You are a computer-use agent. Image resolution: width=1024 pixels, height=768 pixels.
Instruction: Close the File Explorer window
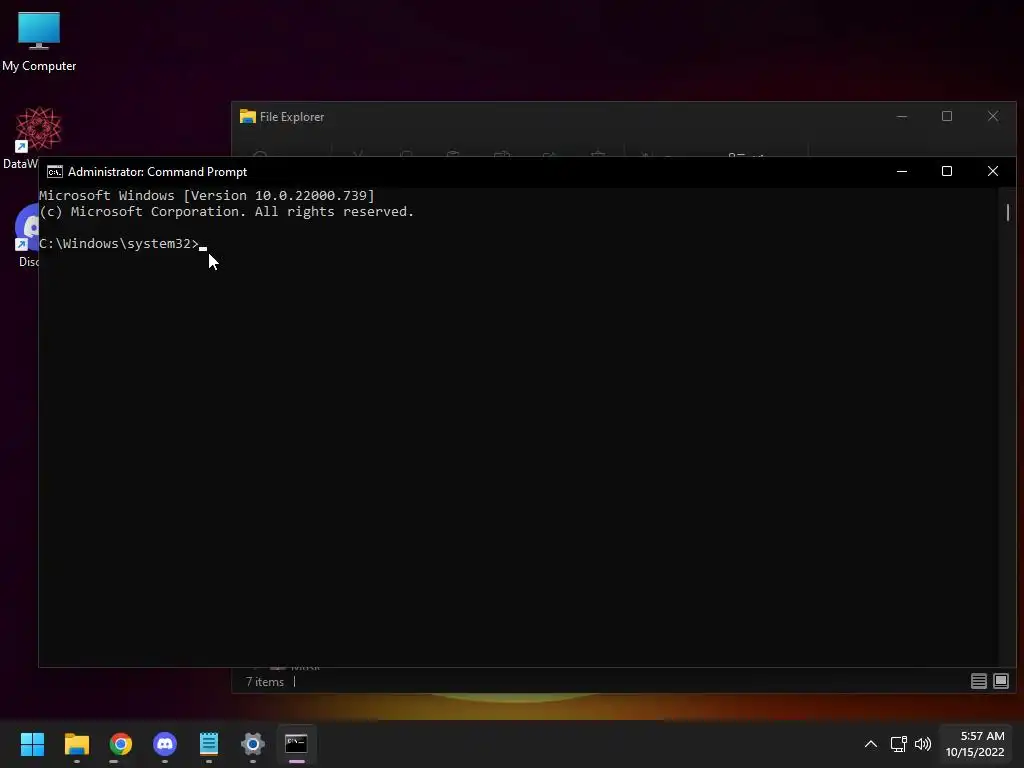coord(993,116)
